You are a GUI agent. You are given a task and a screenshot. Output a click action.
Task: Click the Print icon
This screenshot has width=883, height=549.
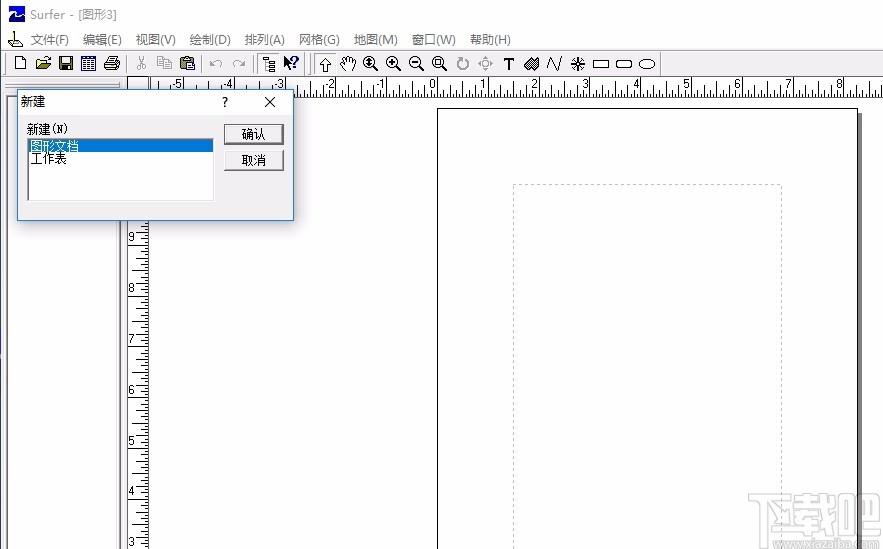tap(112, 63)
